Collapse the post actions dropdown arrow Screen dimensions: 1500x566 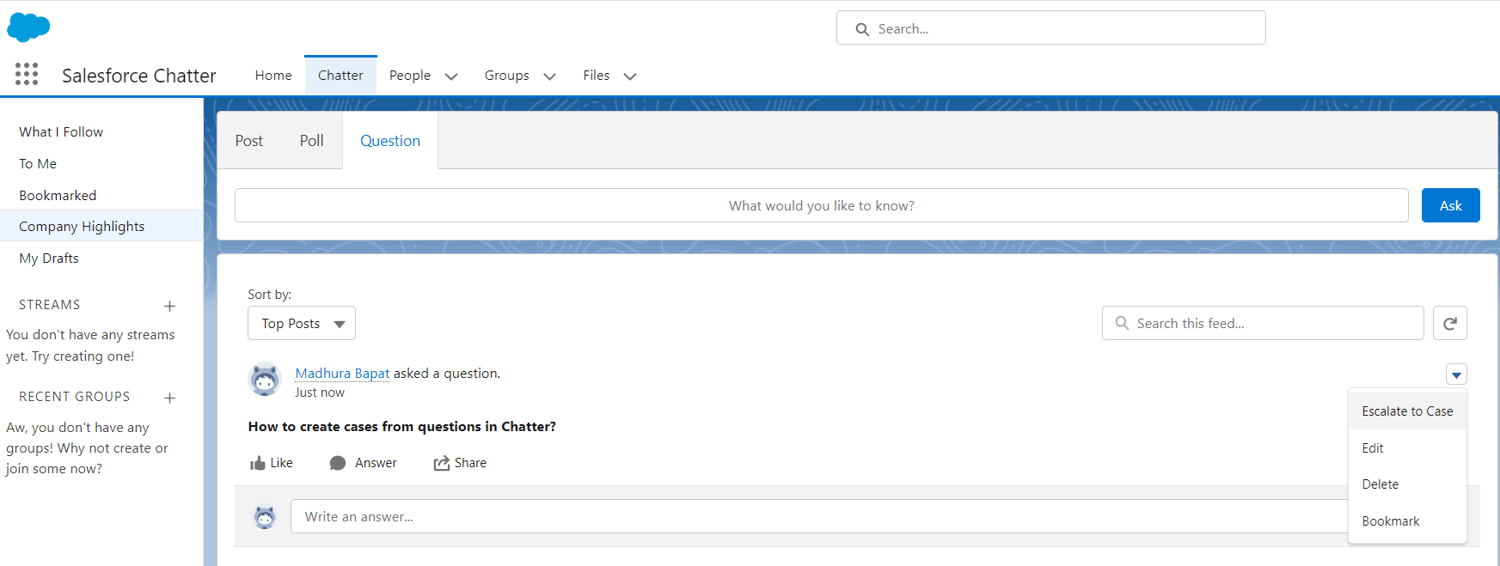[1456, 375]
